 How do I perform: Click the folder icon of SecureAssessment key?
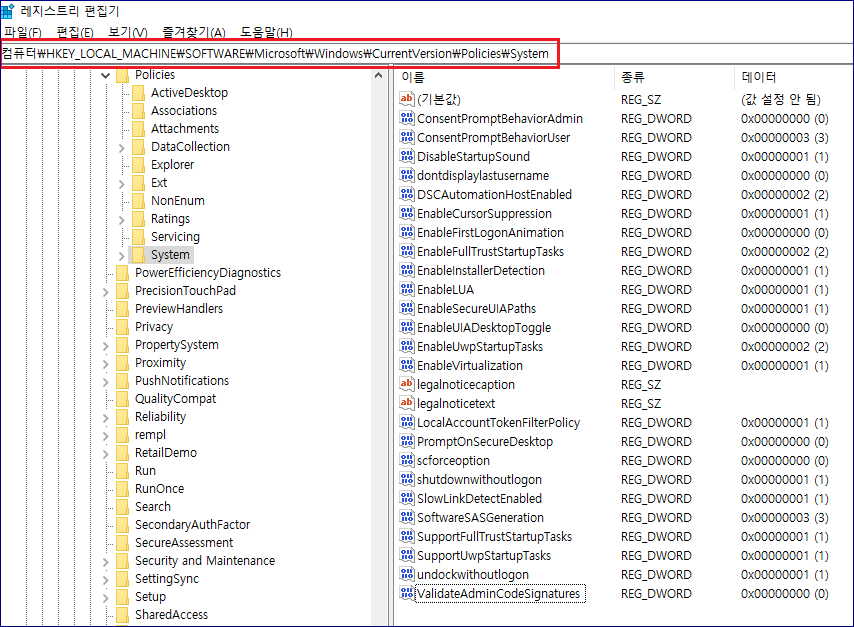click(x=123, y=543)
